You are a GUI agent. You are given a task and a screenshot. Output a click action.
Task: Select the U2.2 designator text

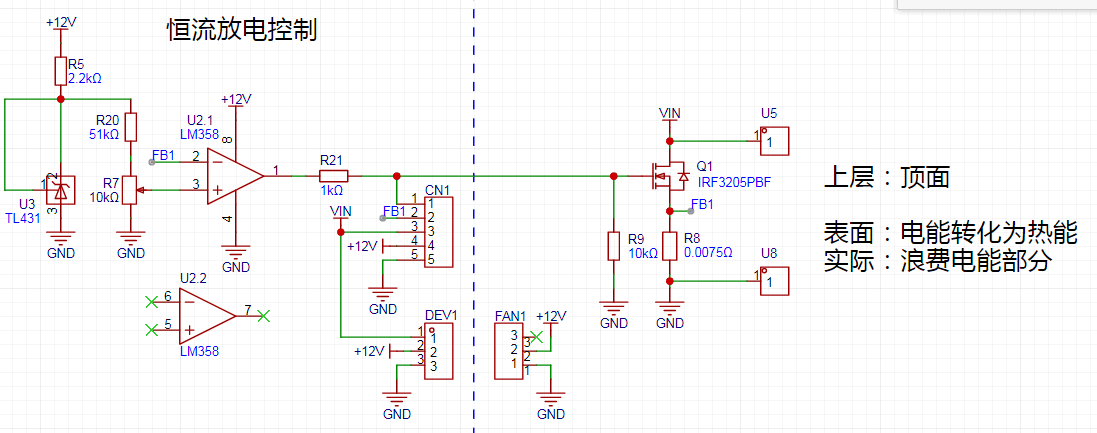point(193,279)
